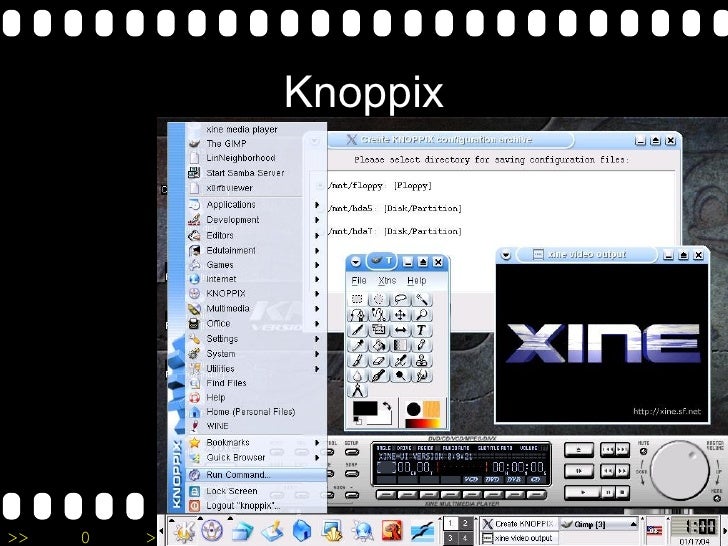Select the Paintbrush tool in GIMP
728x546 pixels.
(357, 361)
